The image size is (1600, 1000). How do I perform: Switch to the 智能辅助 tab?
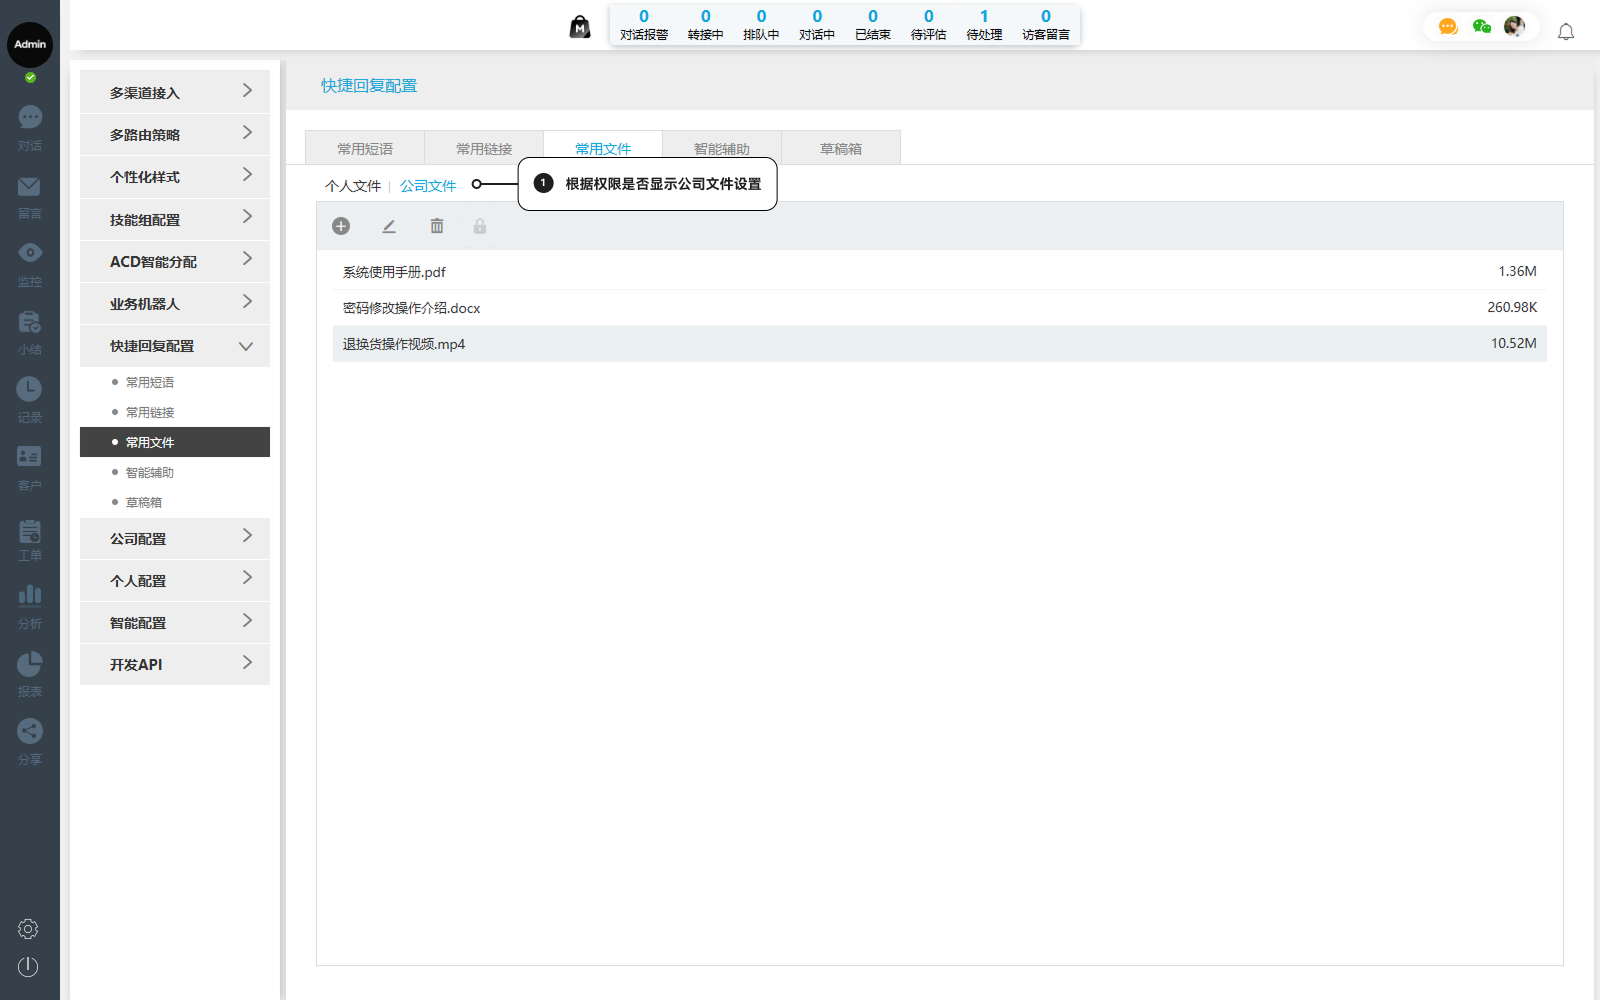click(721, 148)
